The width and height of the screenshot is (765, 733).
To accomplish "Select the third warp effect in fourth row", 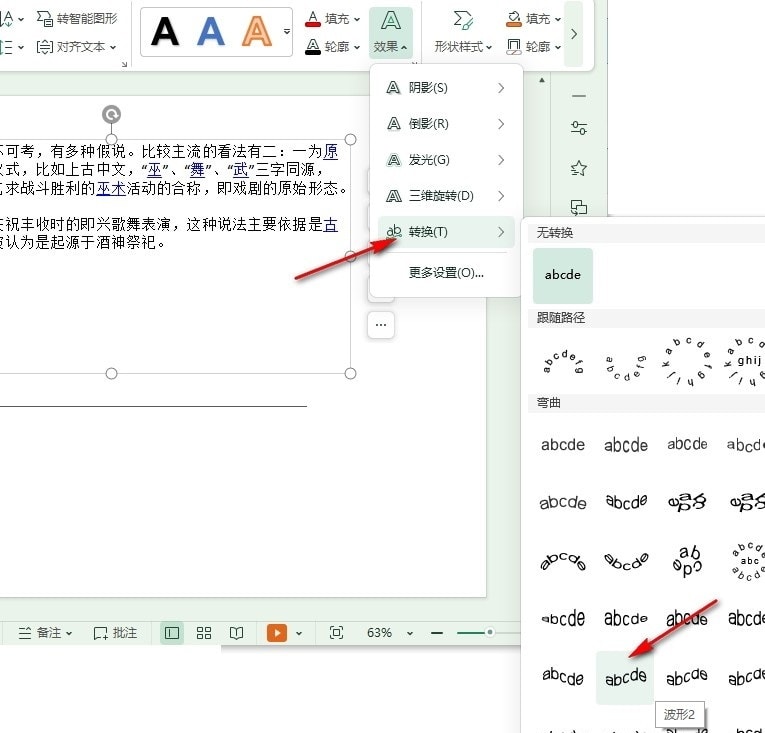I will pos(687,619).
